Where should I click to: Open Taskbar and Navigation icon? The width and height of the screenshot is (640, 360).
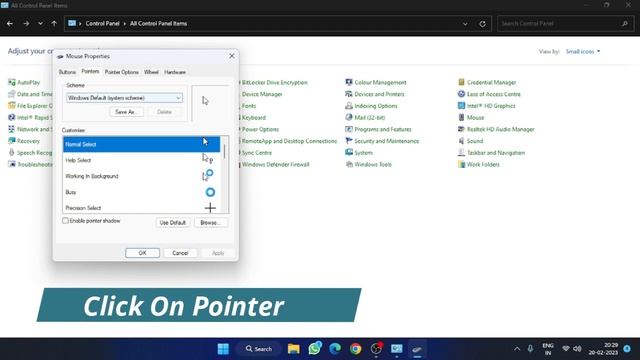click(461, 153)
